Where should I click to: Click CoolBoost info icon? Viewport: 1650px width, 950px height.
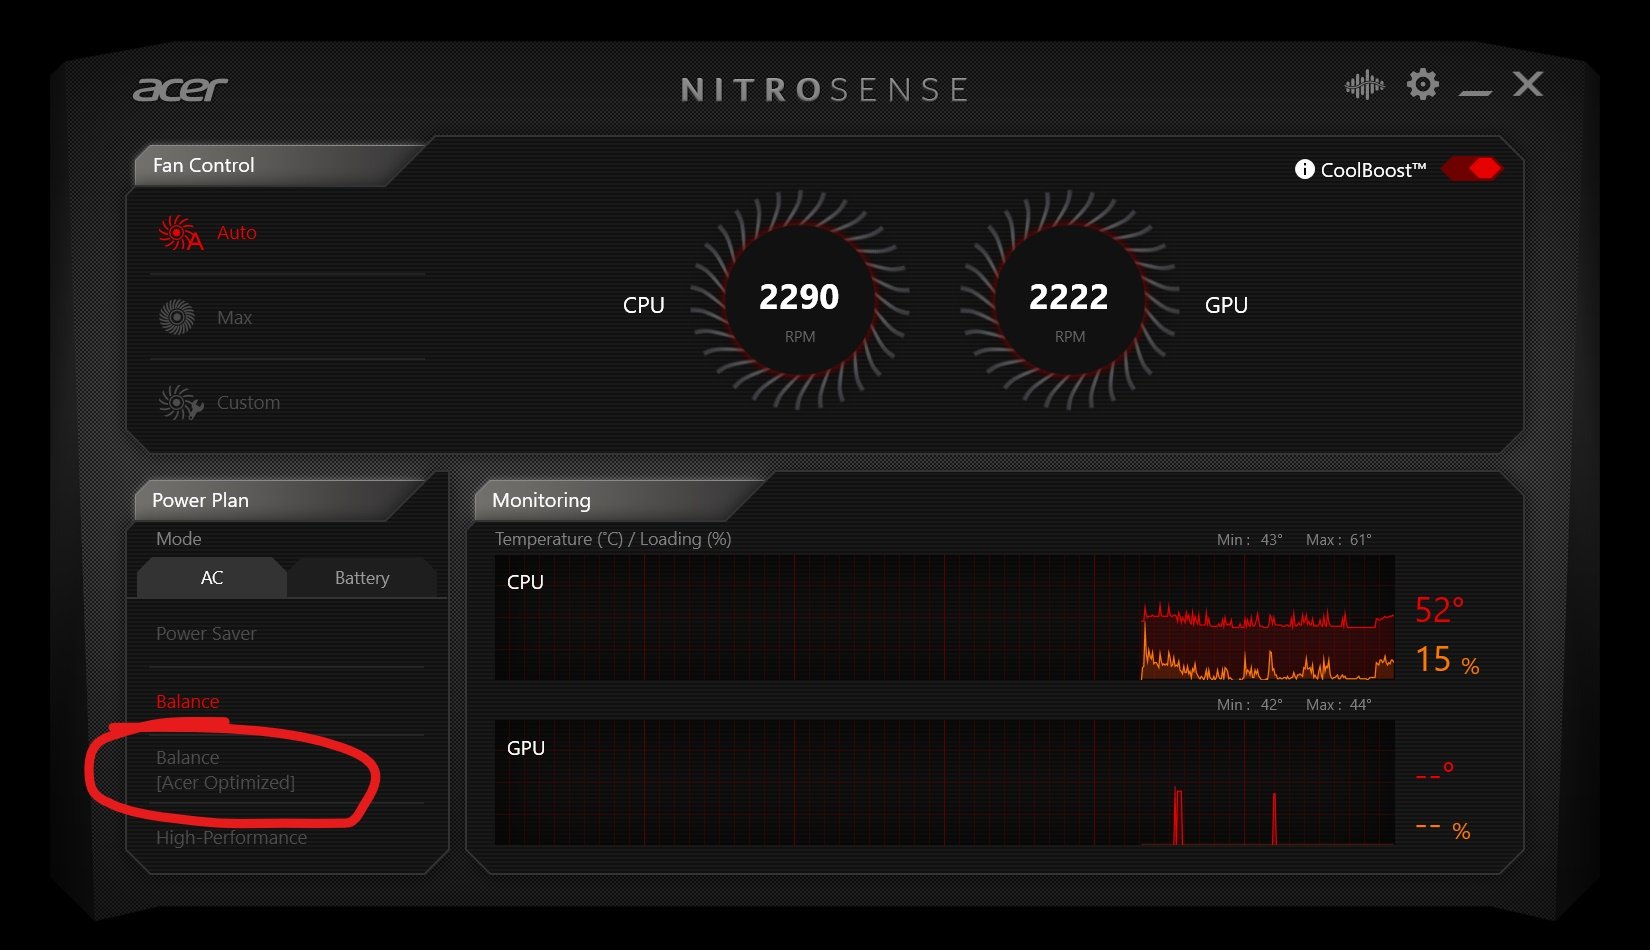point(1304,169)
